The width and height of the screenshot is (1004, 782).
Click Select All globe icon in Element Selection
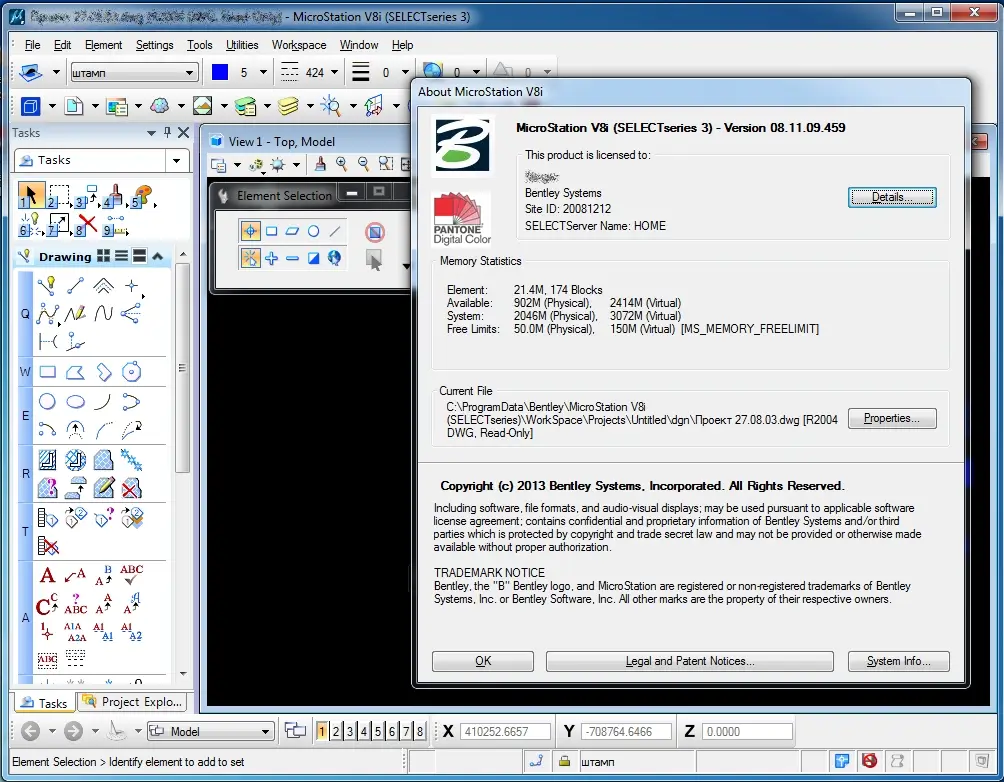[334, 258]
